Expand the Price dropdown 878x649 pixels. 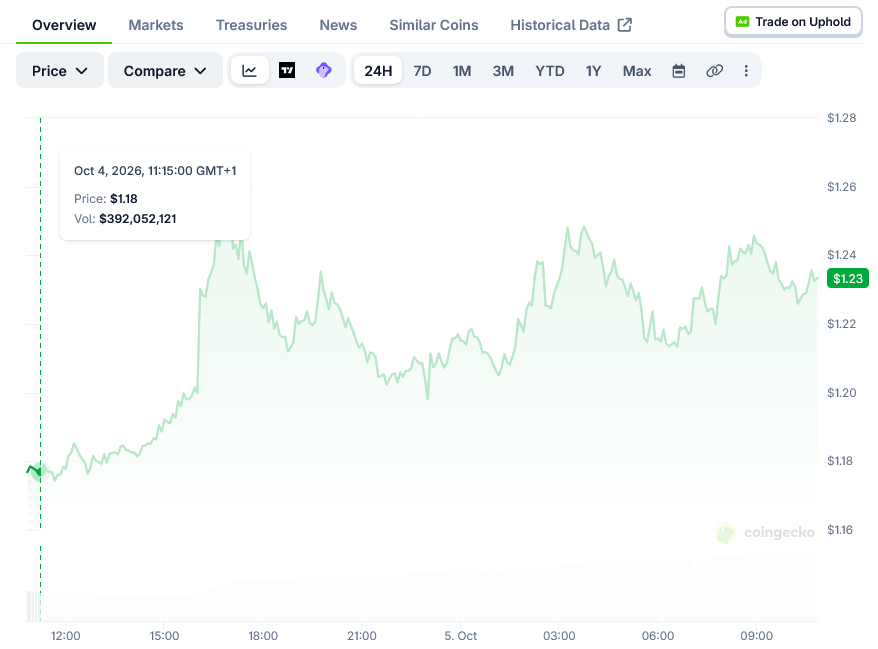(x=60, y=71)
